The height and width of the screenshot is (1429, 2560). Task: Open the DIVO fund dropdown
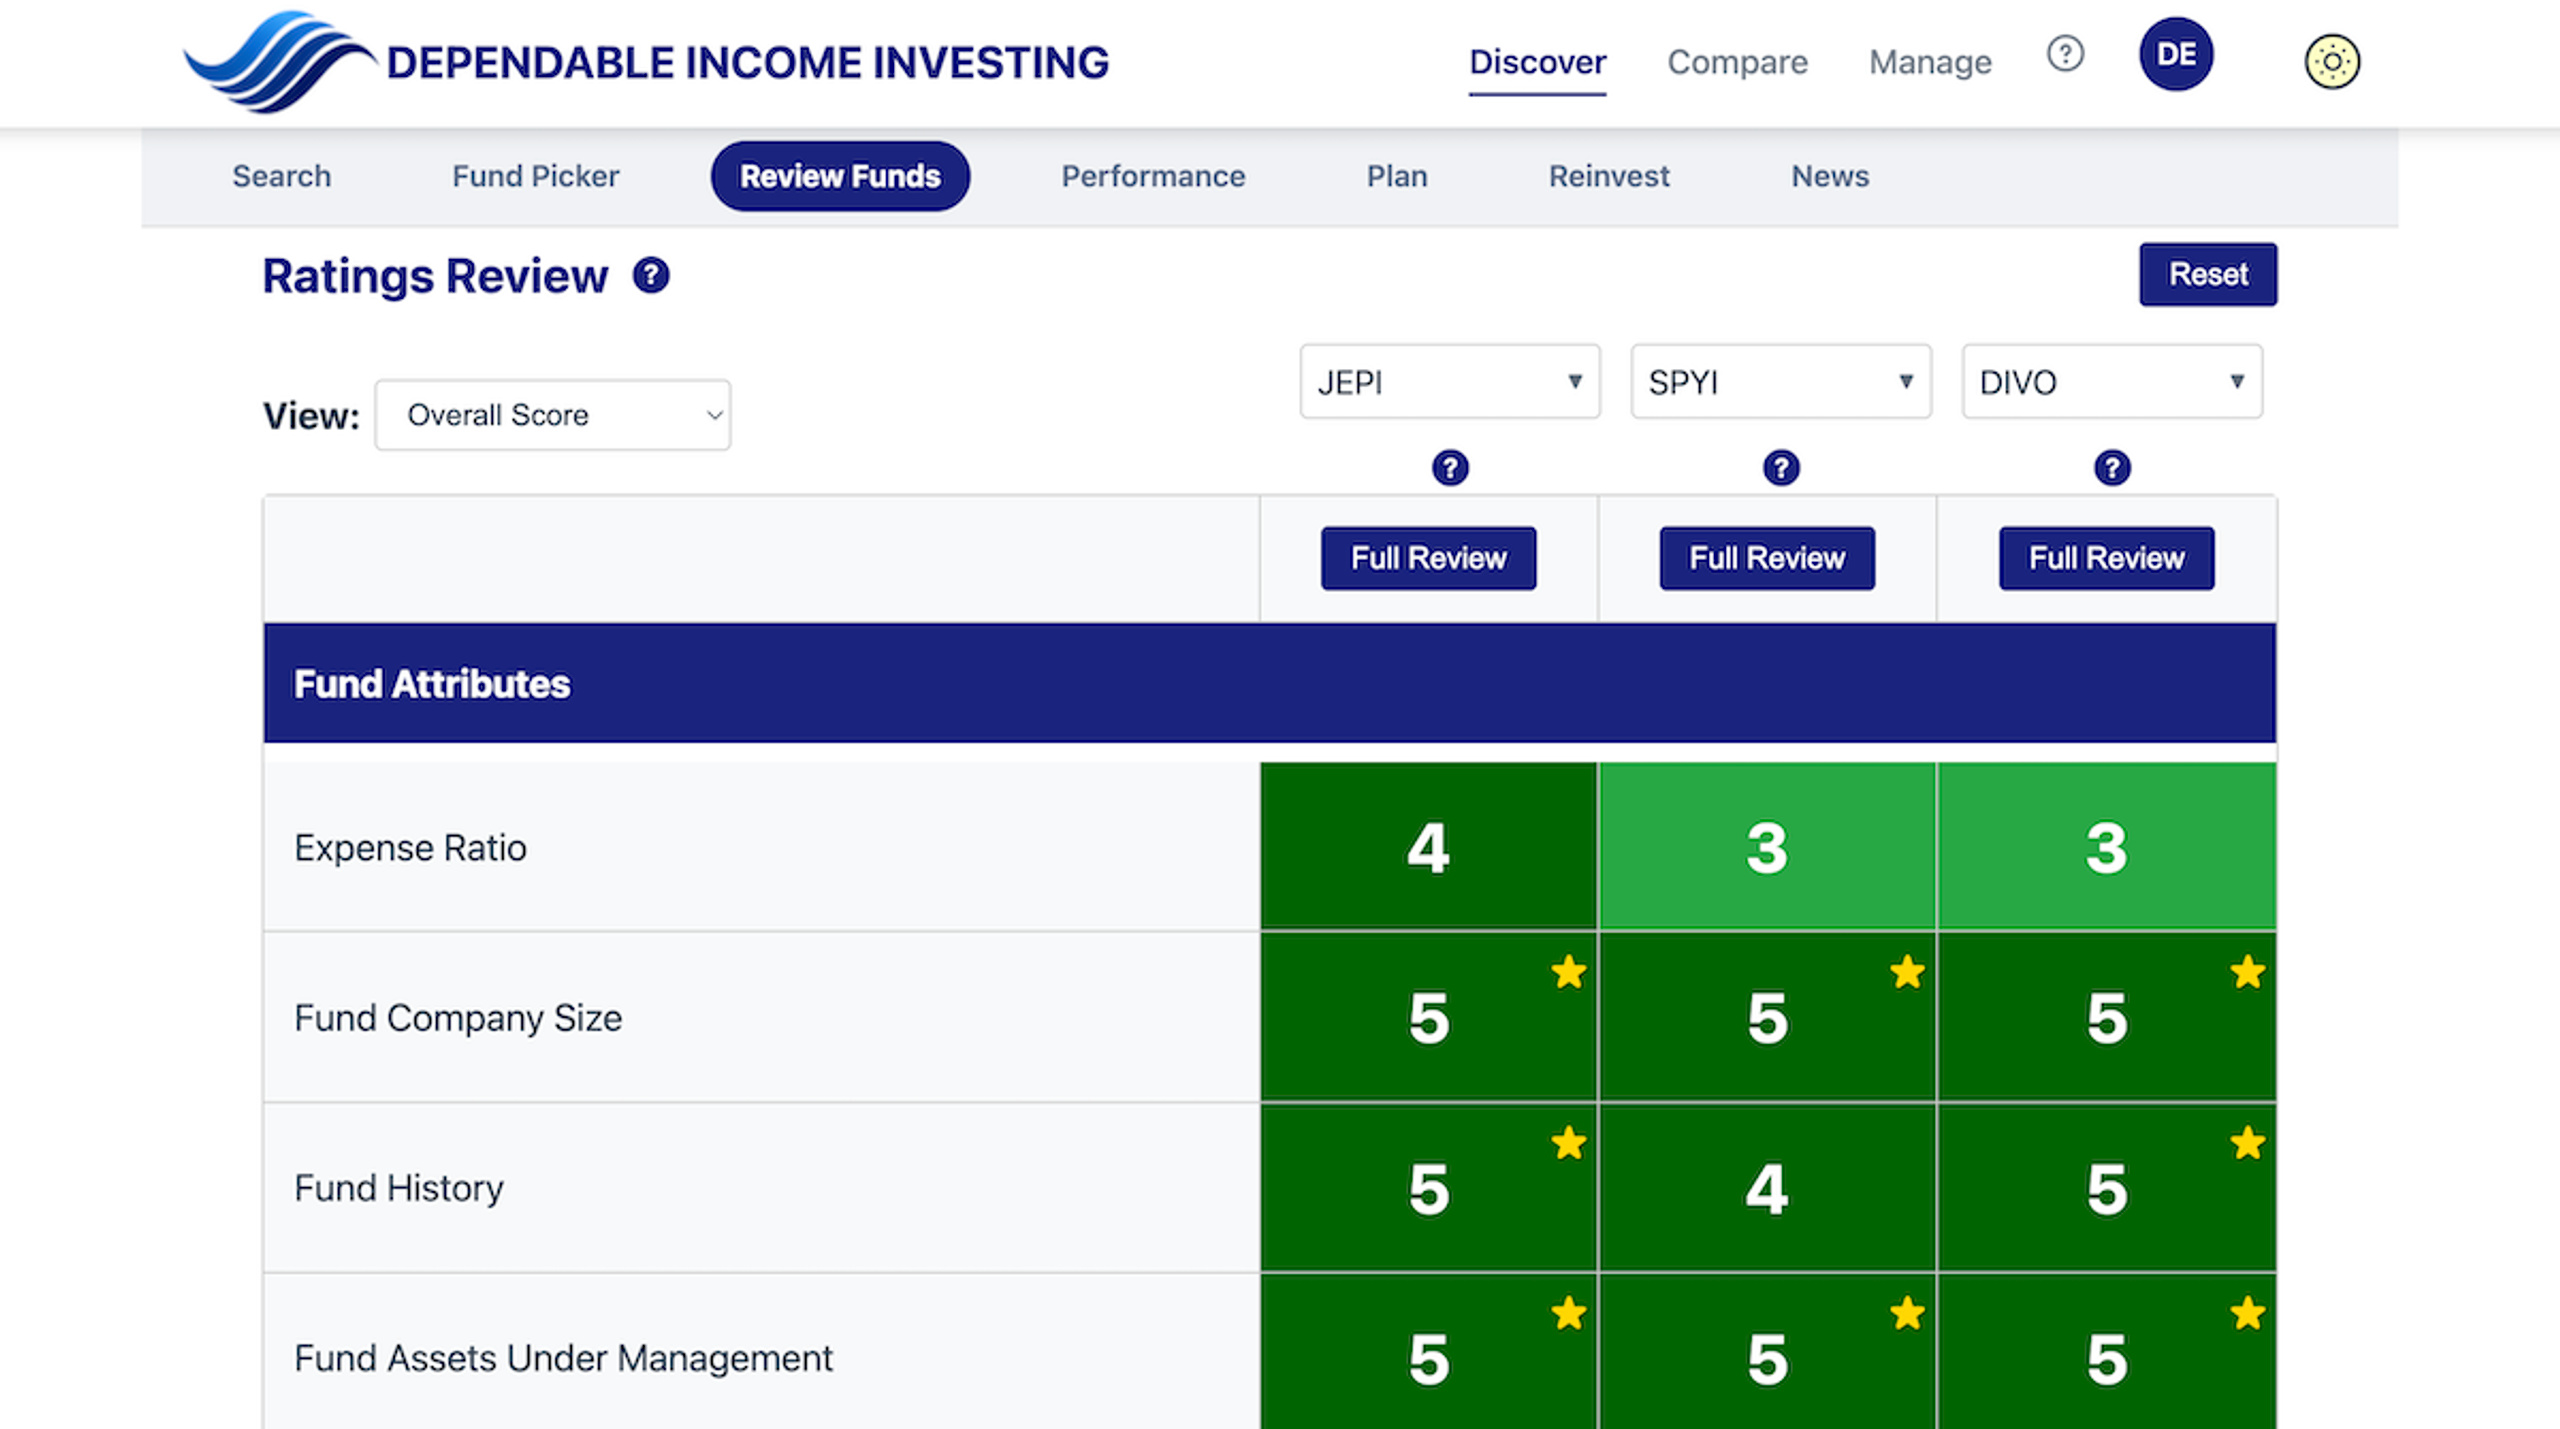(x=2112, y=381)
